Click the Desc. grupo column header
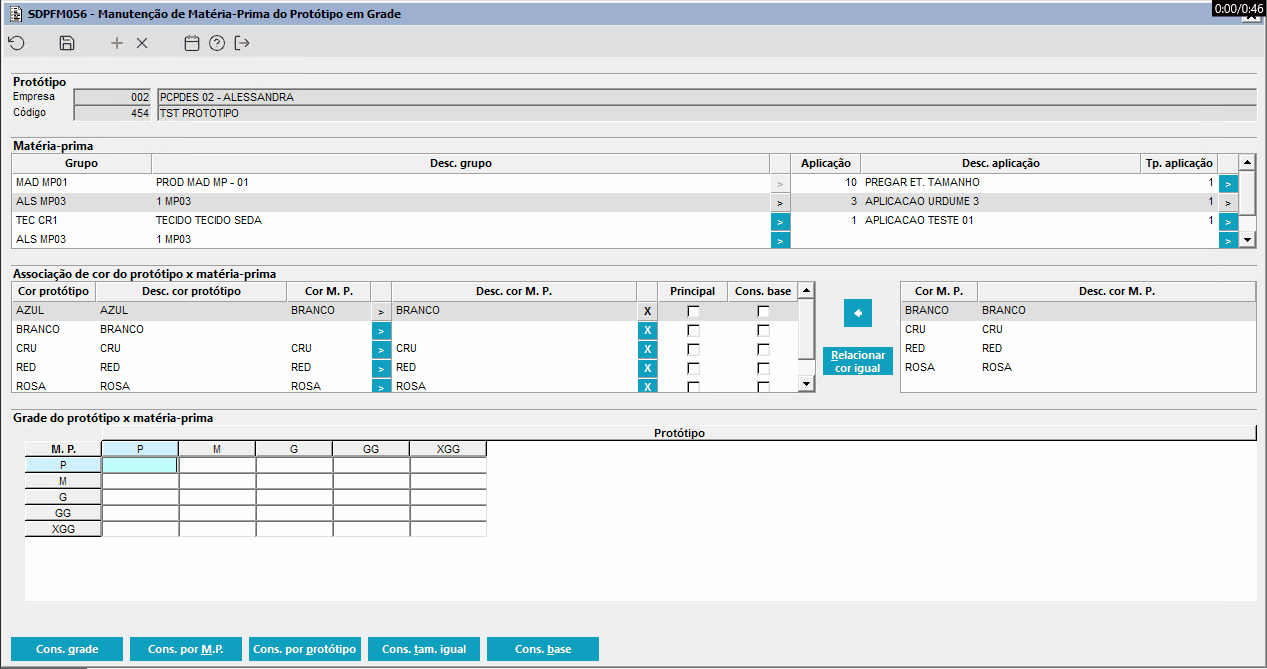The width and height of the screenshot is (1267, 669). pyautogui.click(x=461, y=164)
